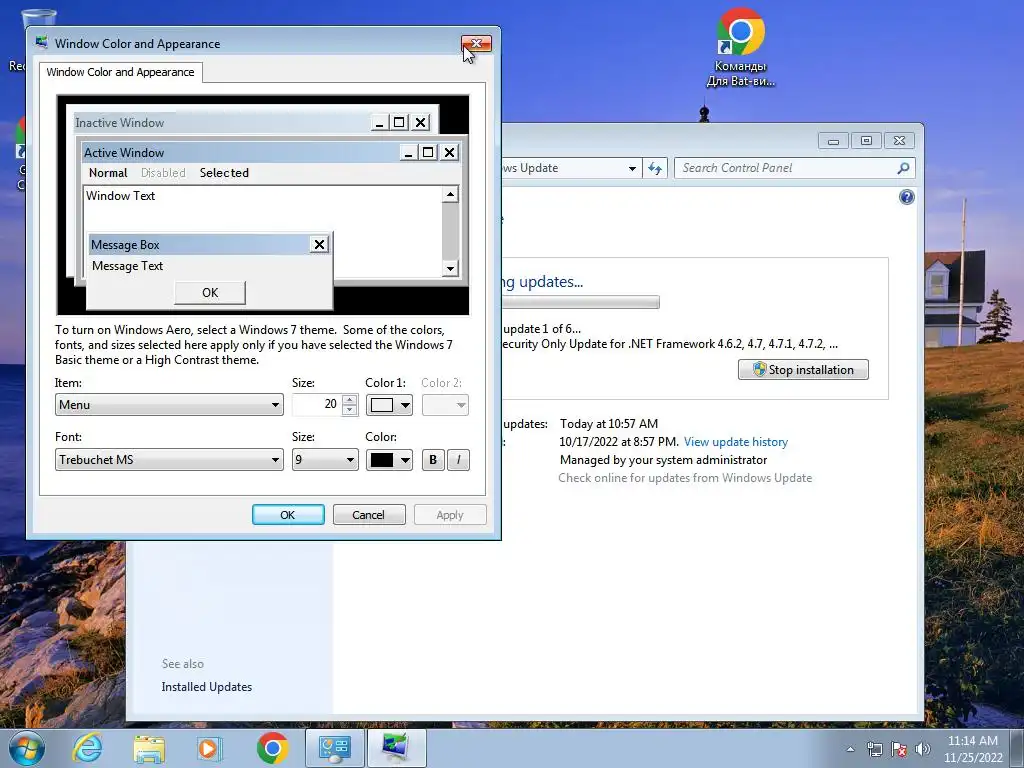Click preview Inactive Window close button

click(x=421, y=122)
